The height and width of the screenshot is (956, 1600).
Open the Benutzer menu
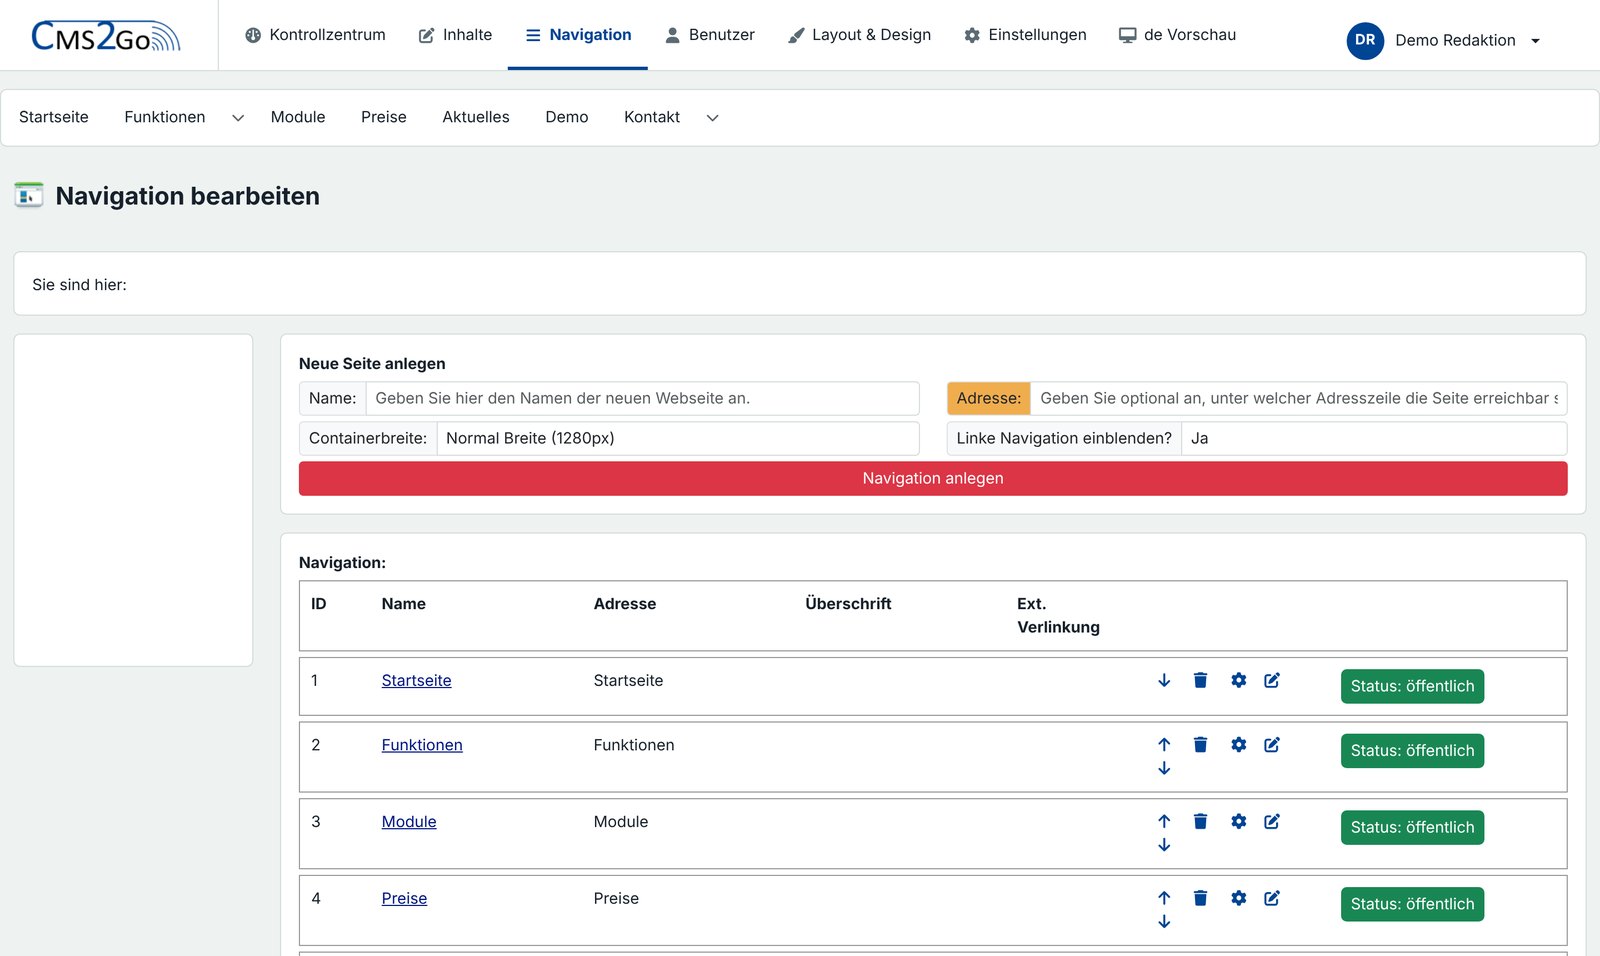tap(710, 35)
